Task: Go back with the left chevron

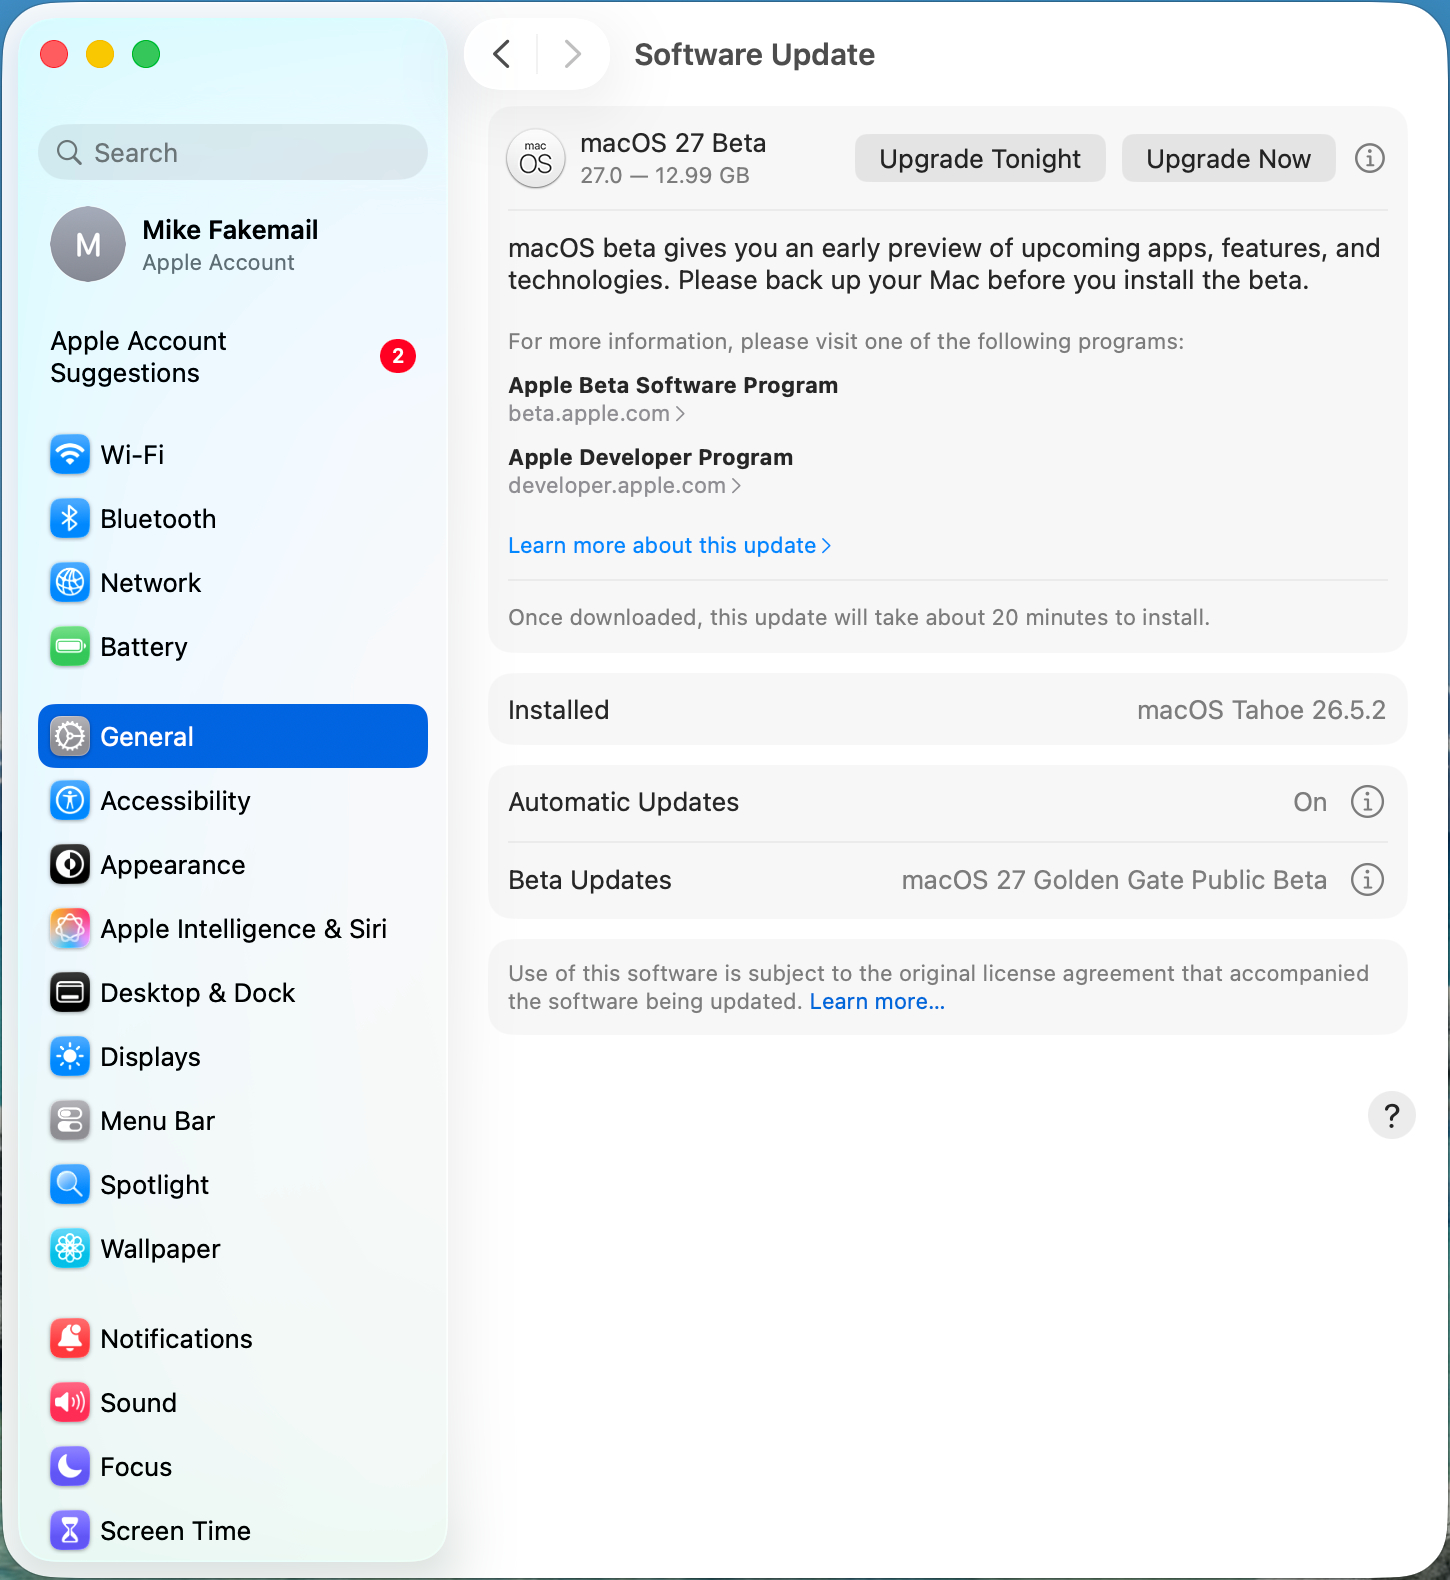Action: point(502,54)
